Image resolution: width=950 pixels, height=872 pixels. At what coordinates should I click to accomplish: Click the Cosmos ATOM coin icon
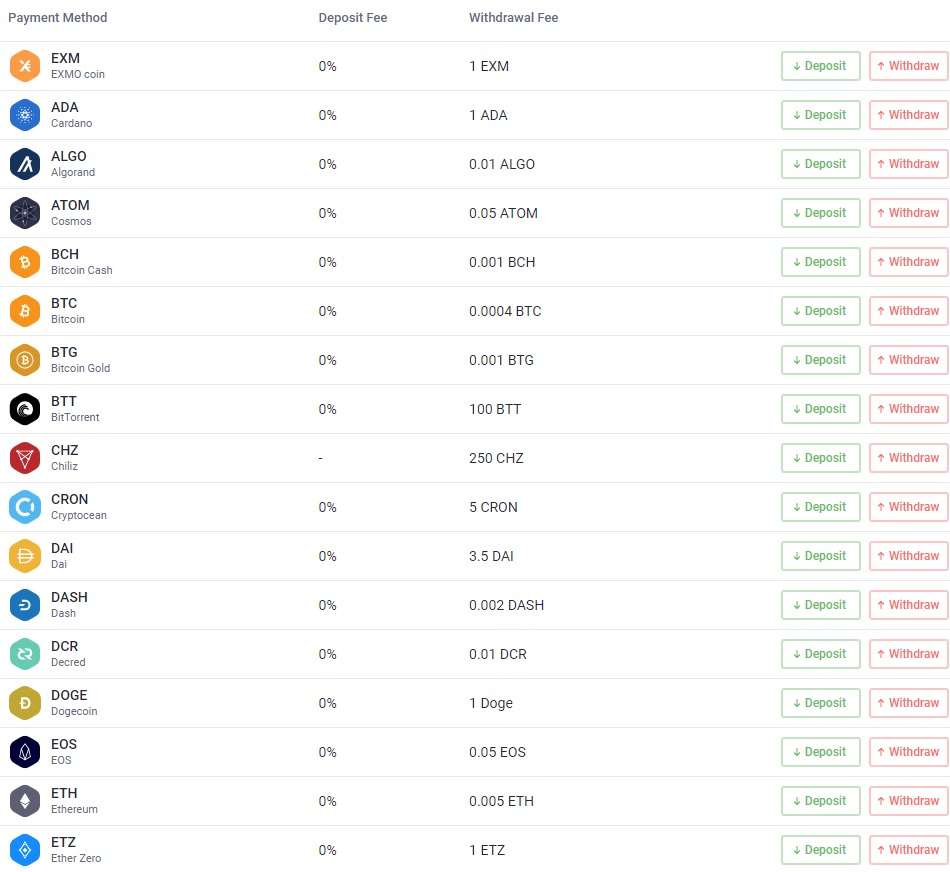[x=25, y=213]
